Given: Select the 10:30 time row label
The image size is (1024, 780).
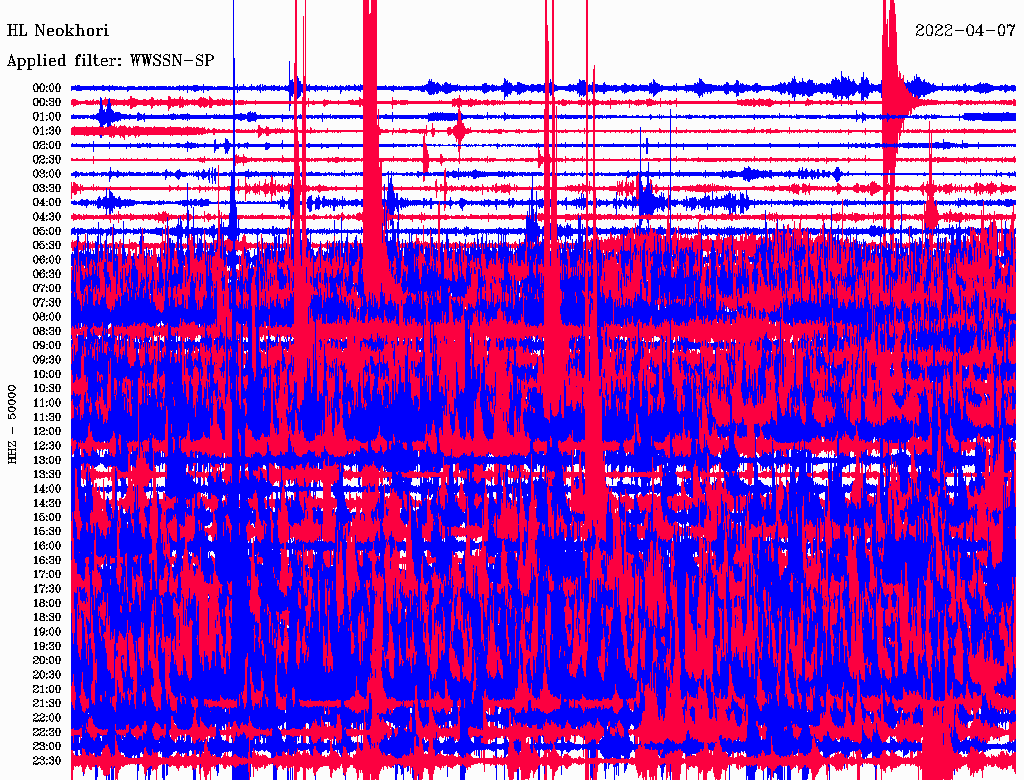Looking at the screenshot, I should click(x=47, y=388).
